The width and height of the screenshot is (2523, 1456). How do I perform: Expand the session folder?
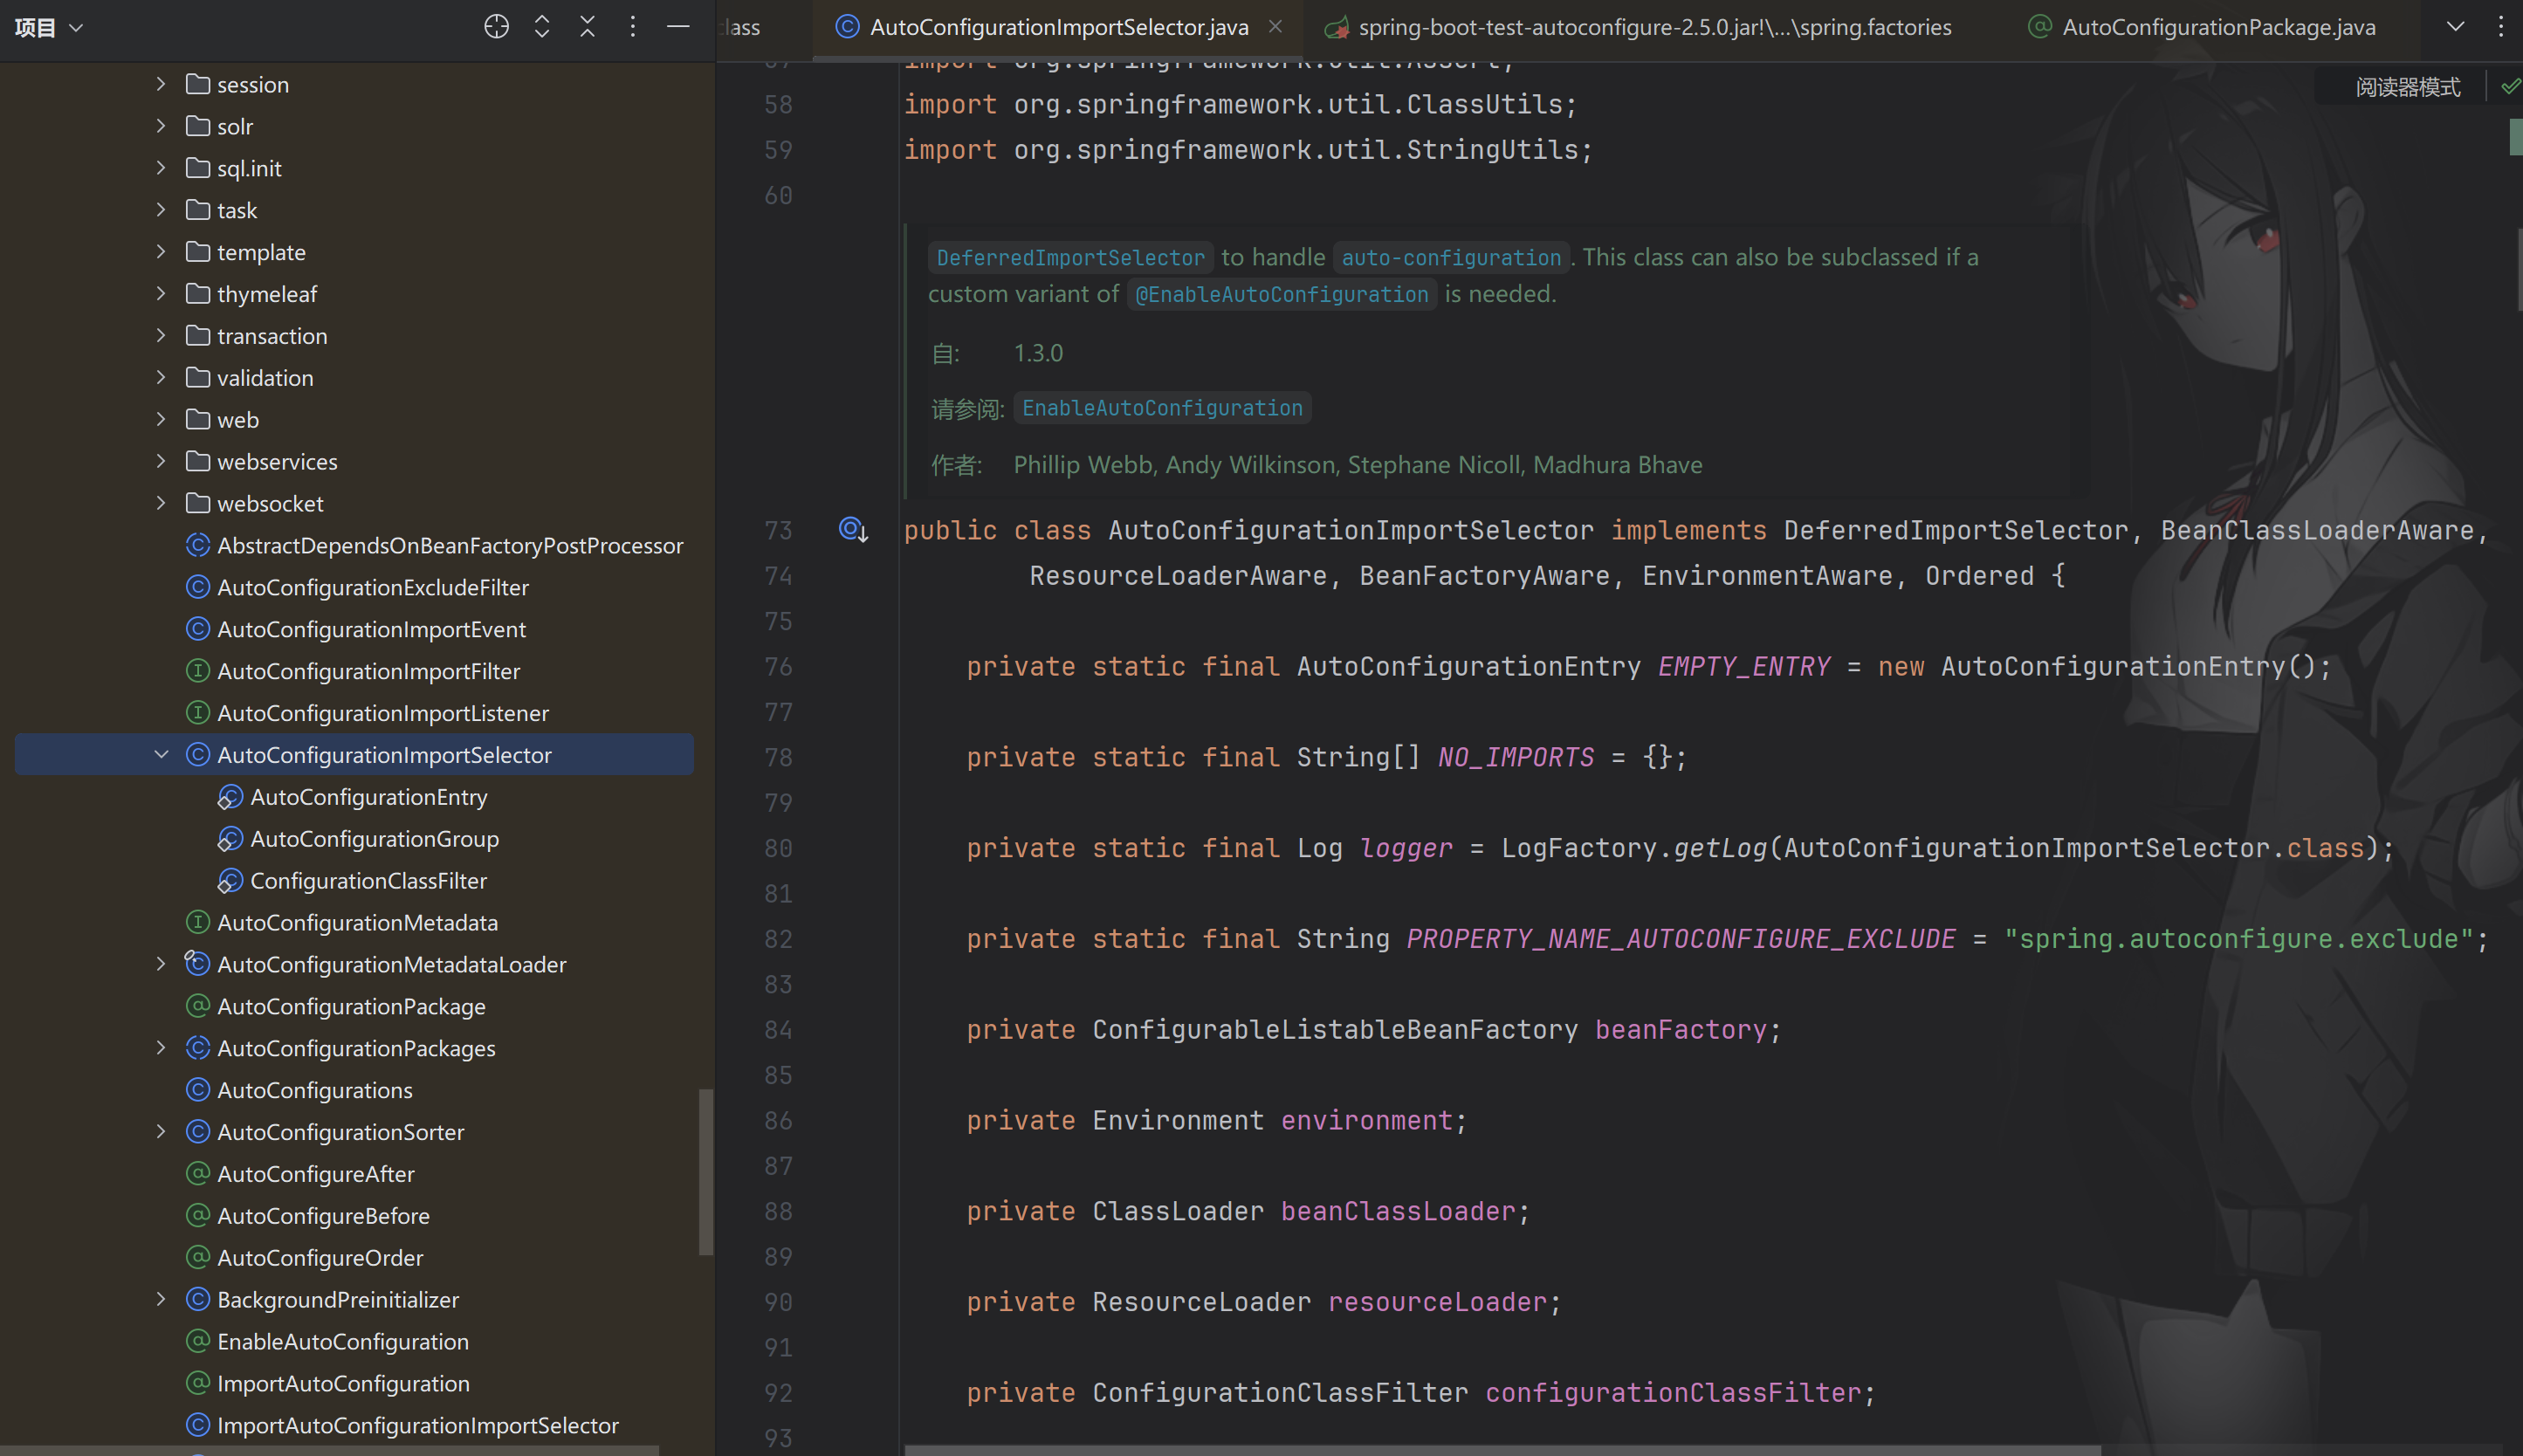pos(161,84)
